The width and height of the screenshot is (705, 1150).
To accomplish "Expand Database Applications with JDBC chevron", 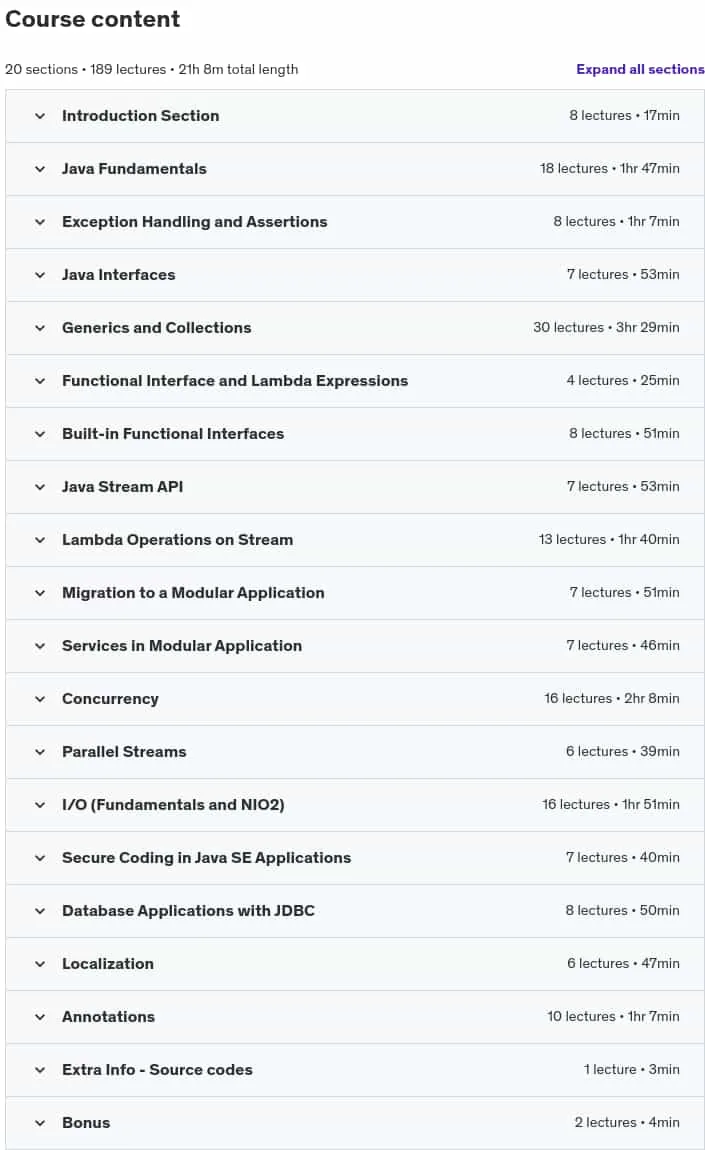I will point(40,911).
